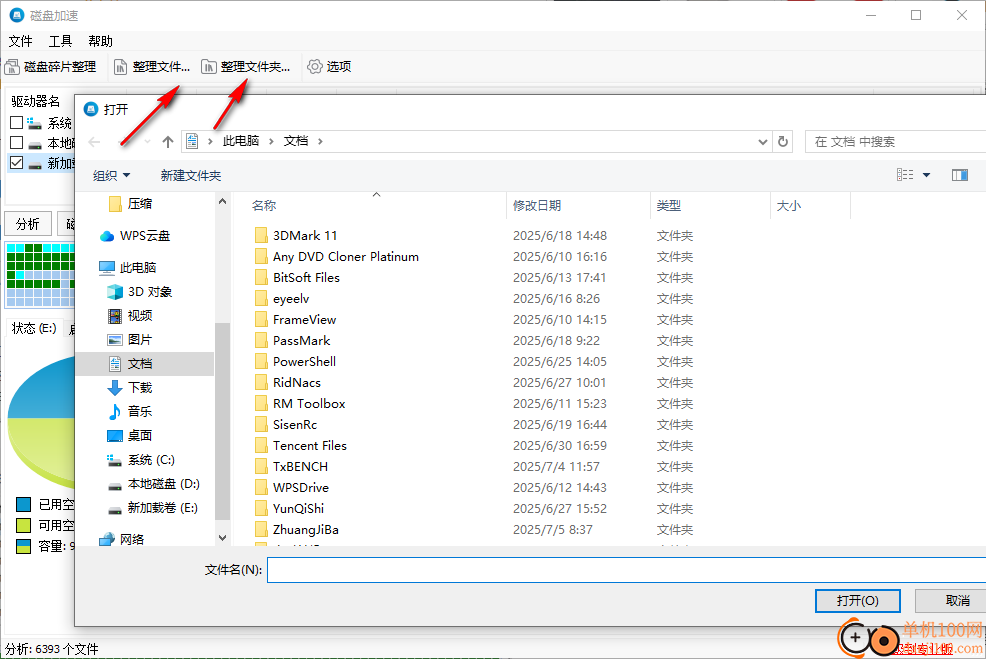Viewport: 986px width, 659px height.
Task: Click 此电脑 in the address breadcrumb
Action: (x=241, y=141)
